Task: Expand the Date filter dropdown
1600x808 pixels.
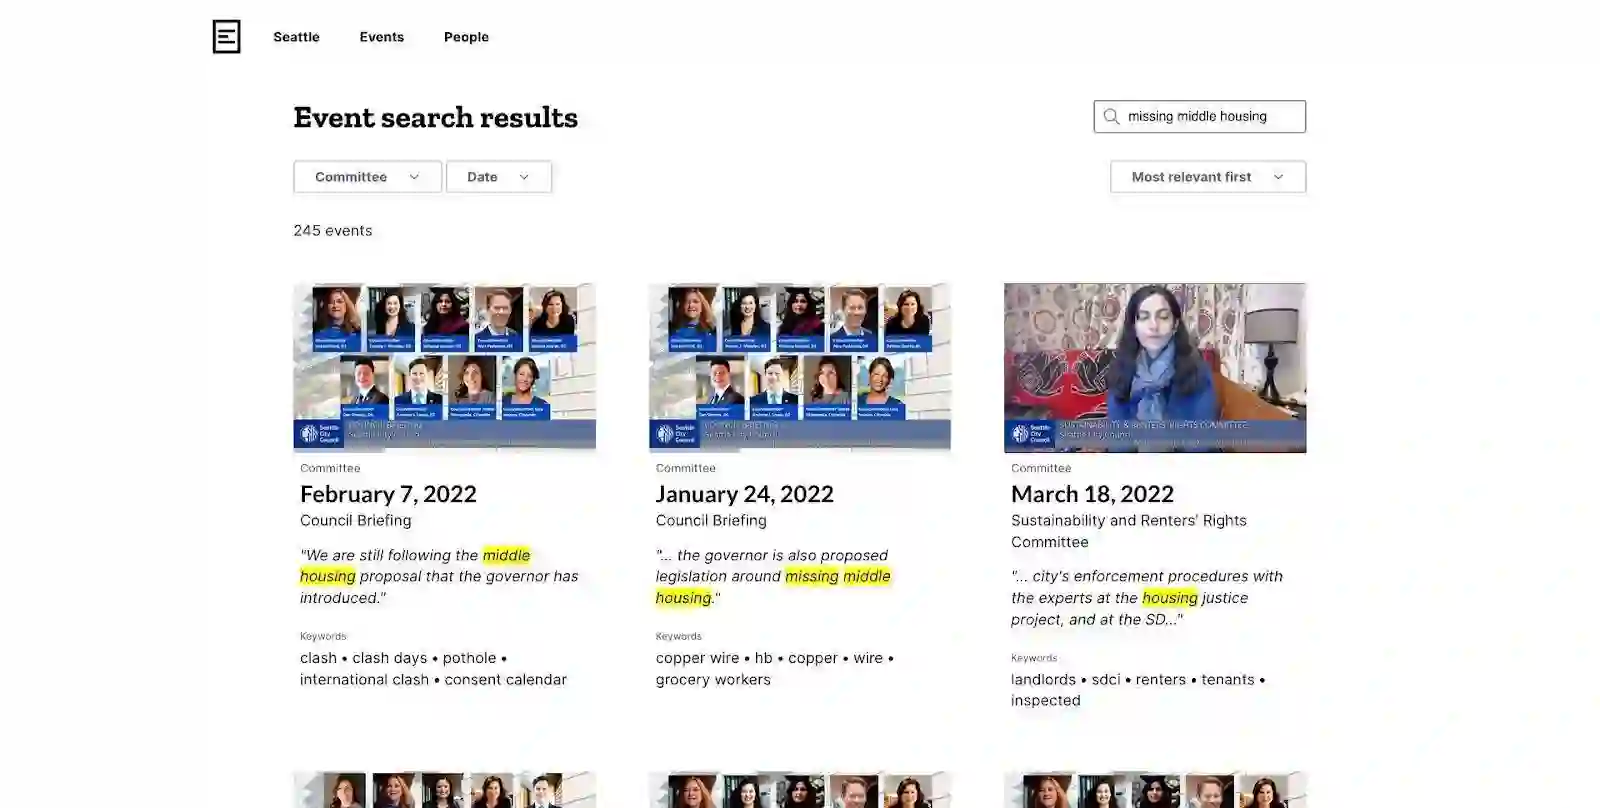Action: (x=498, y=177)
